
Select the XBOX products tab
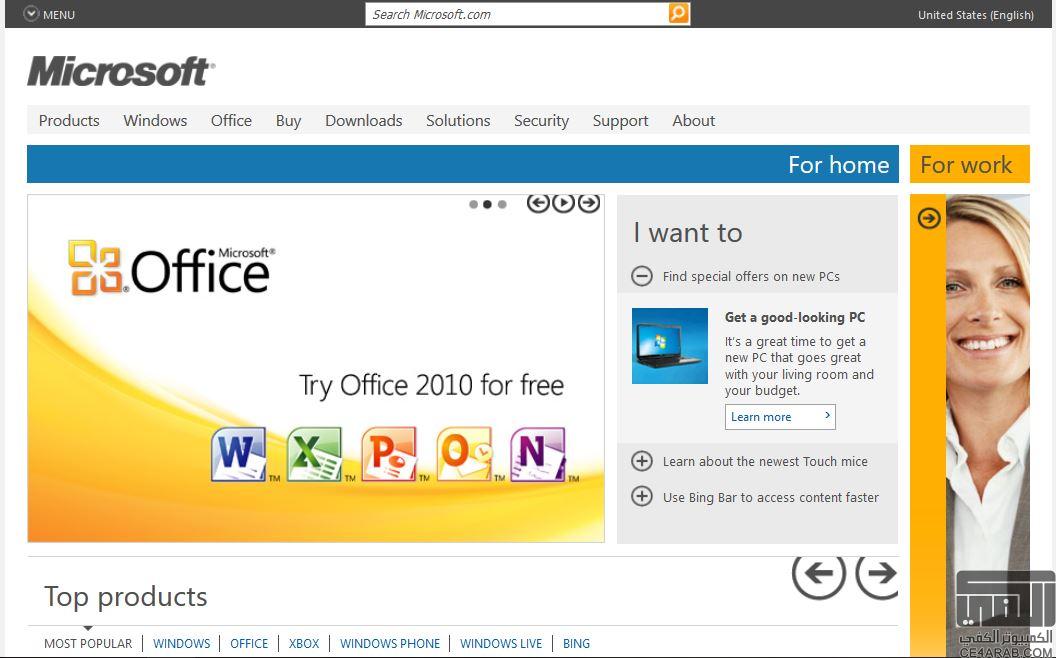304,643
